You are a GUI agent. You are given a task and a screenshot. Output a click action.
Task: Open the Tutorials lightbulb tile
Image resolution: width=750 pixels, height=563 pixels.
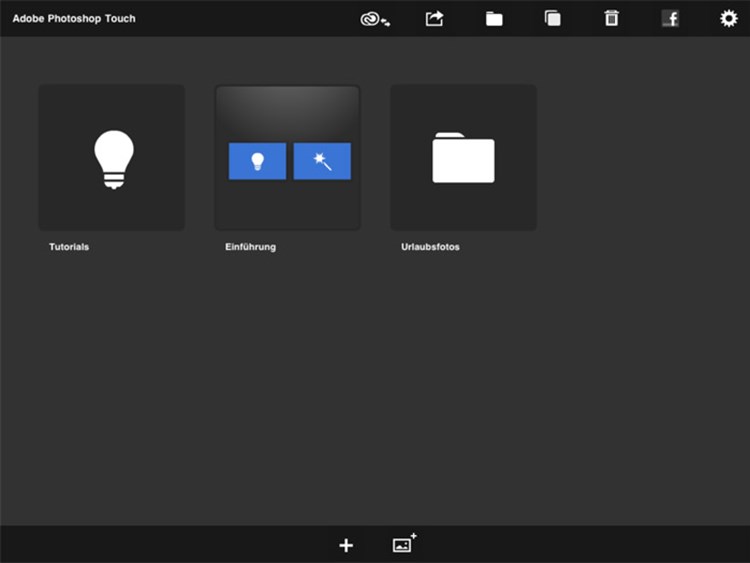pos(111,158)
